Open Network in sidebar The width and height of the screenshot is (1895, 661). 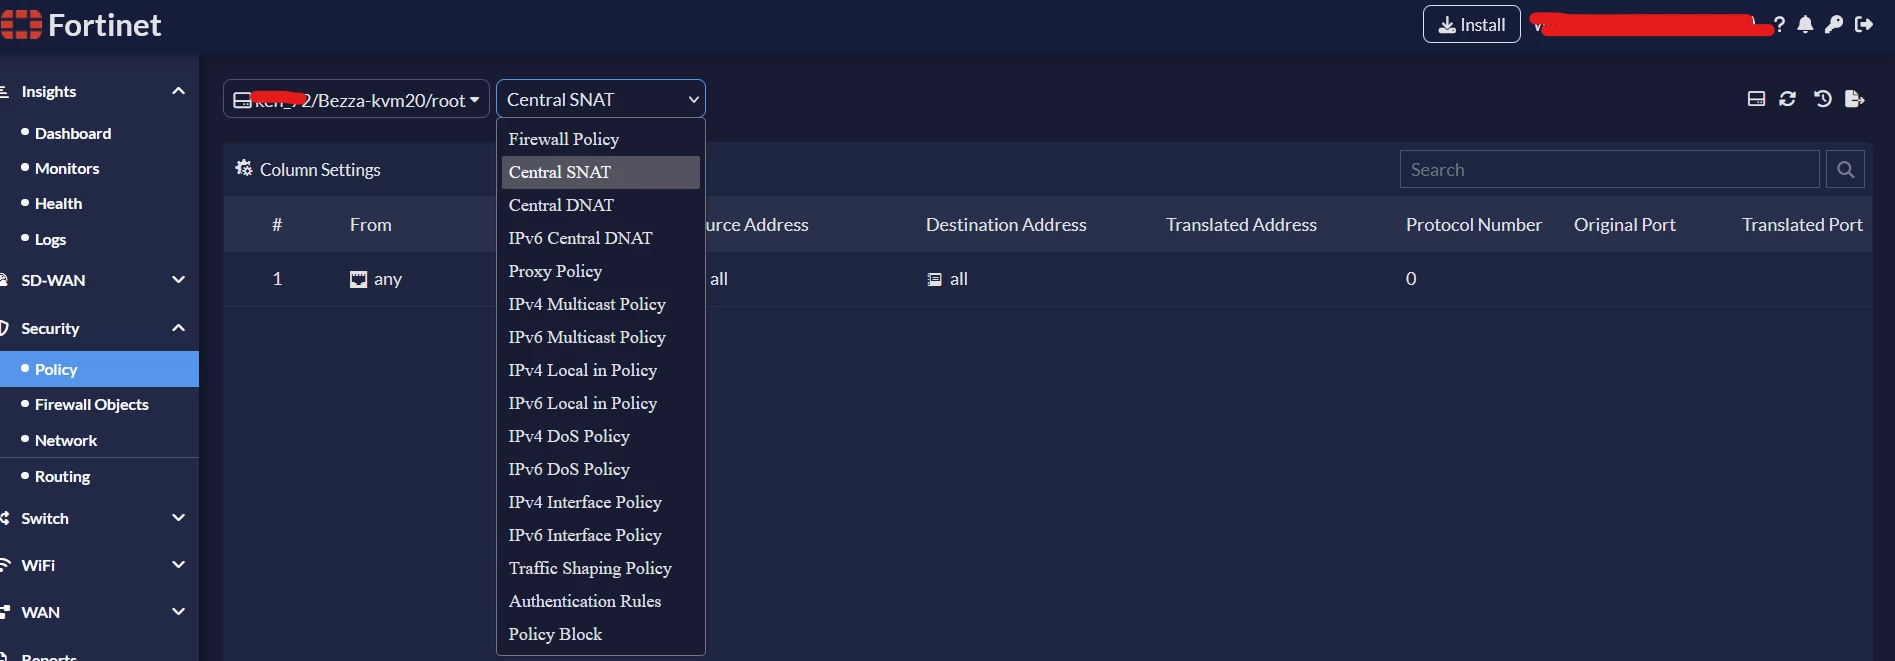66,440
